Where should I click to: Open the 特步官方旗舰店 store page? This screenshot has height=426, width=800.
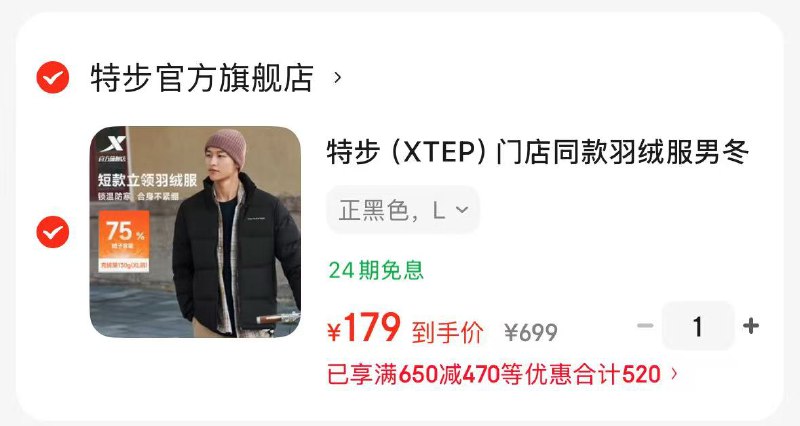(x=202, y=78)
